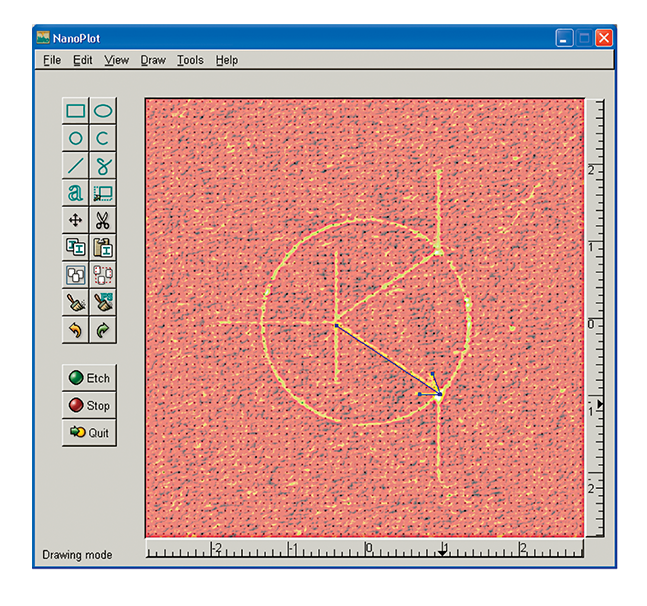Image resolution: width=647 pixels, height=606 pixels.
Task: Click the Cut scissors icon
Action: [103, 219]
